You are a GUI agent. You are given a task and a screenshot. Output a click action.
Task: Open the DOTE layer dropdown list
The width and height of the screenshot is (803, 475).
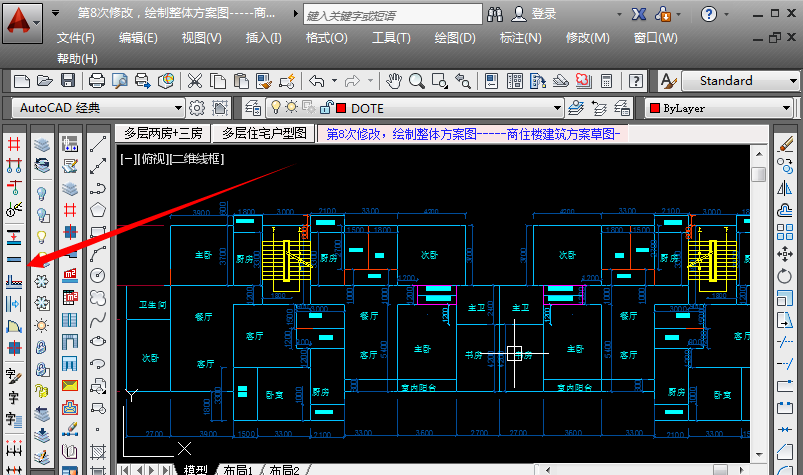click(558, 108)
